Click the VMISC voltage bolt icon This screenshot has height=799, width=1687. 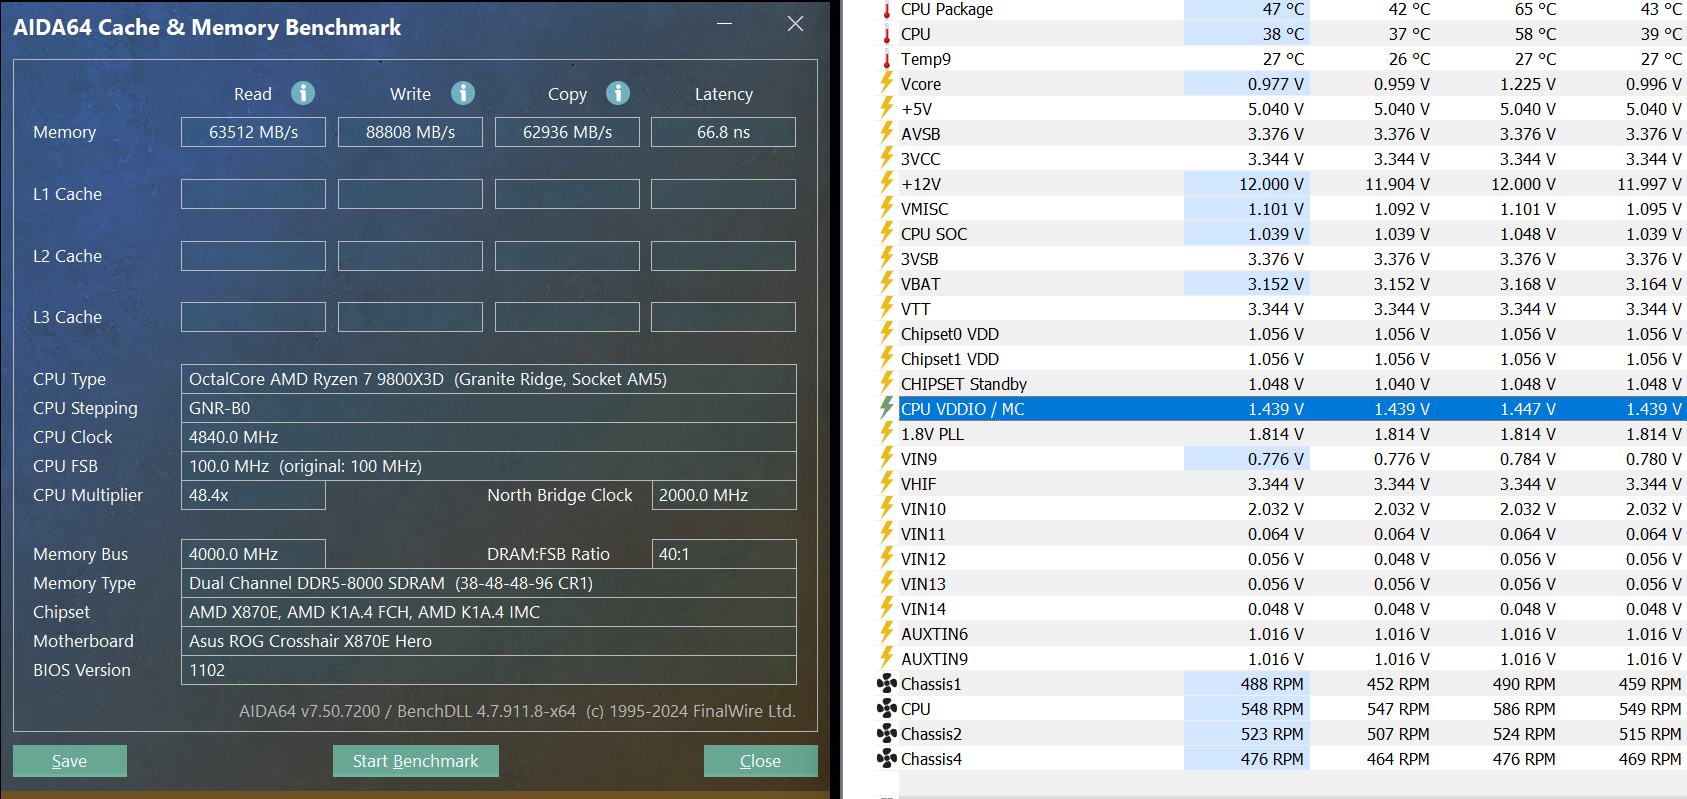coord(886,208)
